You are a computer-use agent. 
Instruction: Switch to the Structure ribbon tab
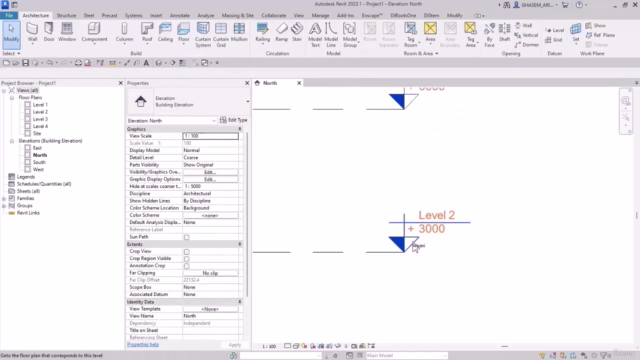click(66, 16)
